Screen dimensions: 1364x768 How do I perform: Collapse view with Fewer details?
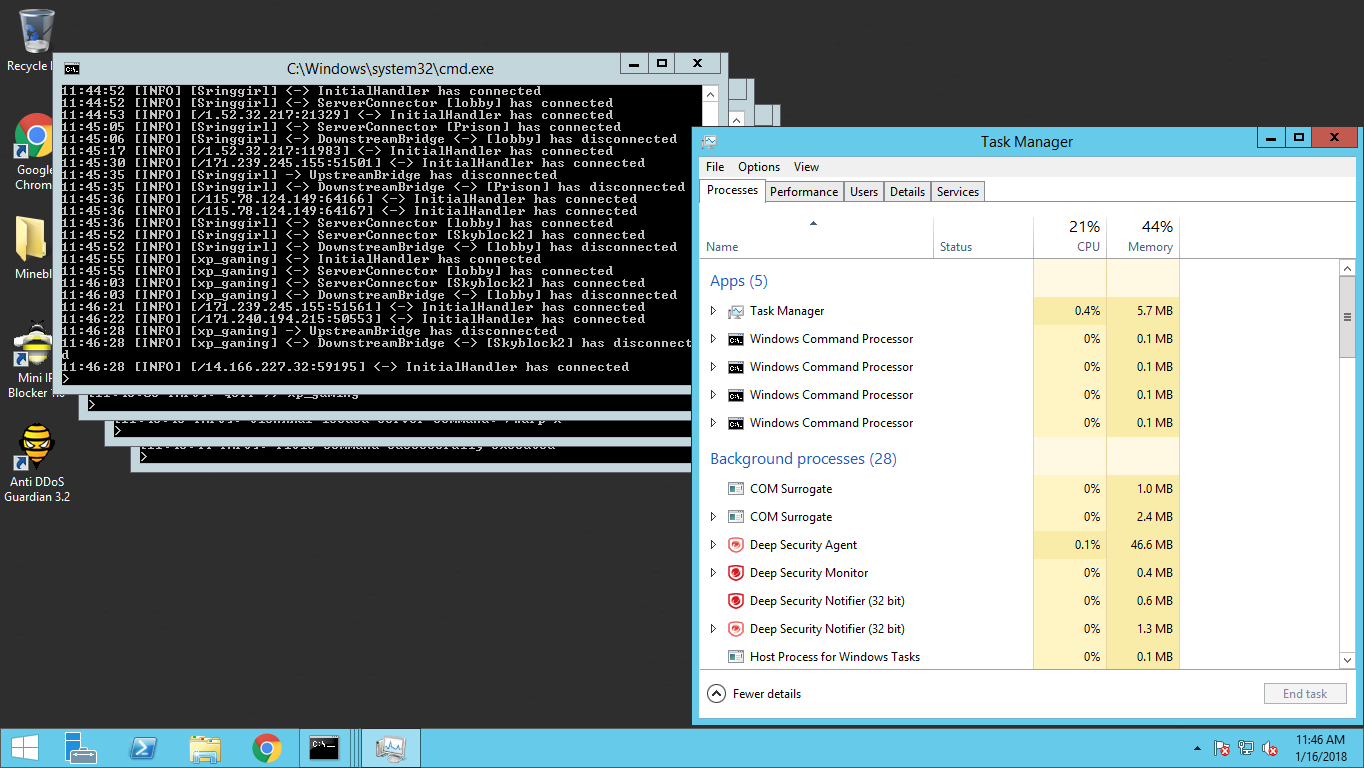[x=755, y=694]
